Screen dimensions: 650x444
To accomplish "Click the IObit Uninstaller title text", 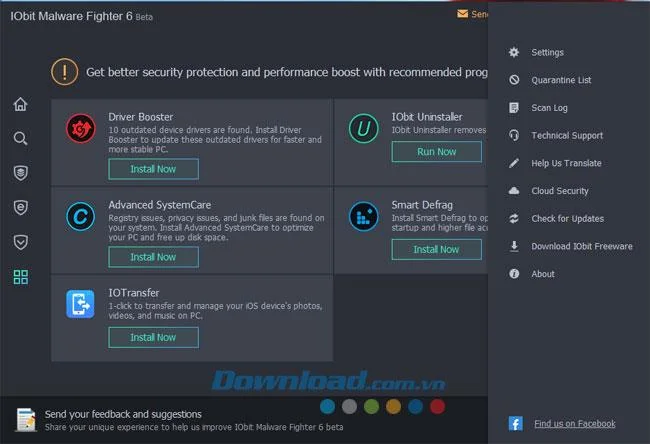I will (x=427, y=117).
